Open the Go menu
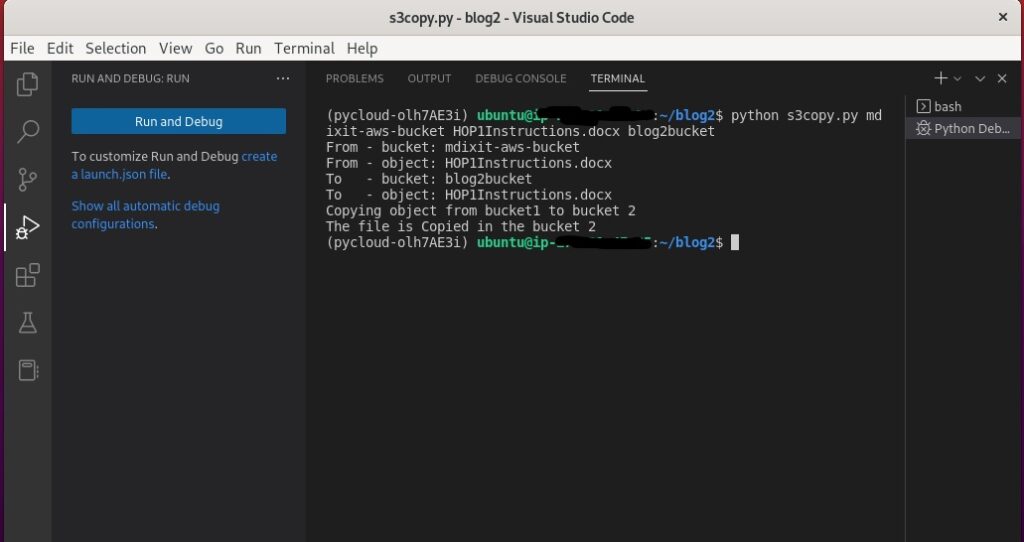Screen dimensions: 1024x542 point(214,48)
